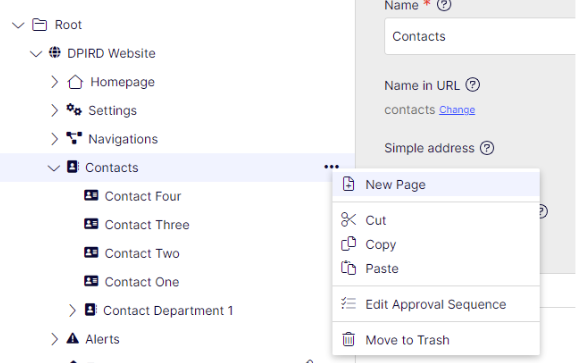This screenshot has height=363, width=577.
Task: Choose New Page from context menu
Action: (x=436, y=184)
